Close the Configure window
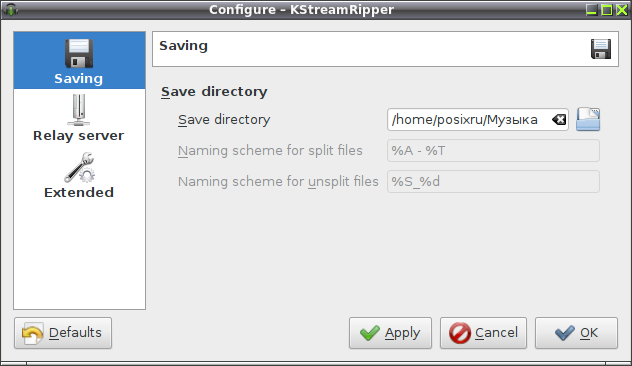 [x=622, y=10]
